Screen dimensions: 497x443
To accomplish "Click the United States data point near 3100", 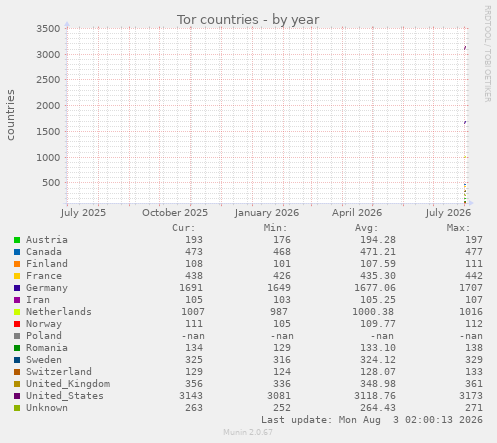I will (x=465, y=48).
